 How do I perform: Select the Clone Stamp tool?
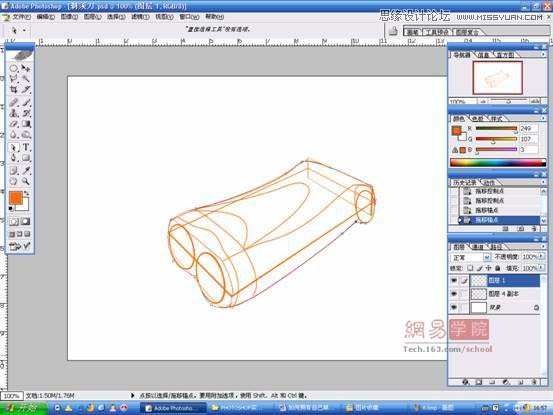point(13,113)
